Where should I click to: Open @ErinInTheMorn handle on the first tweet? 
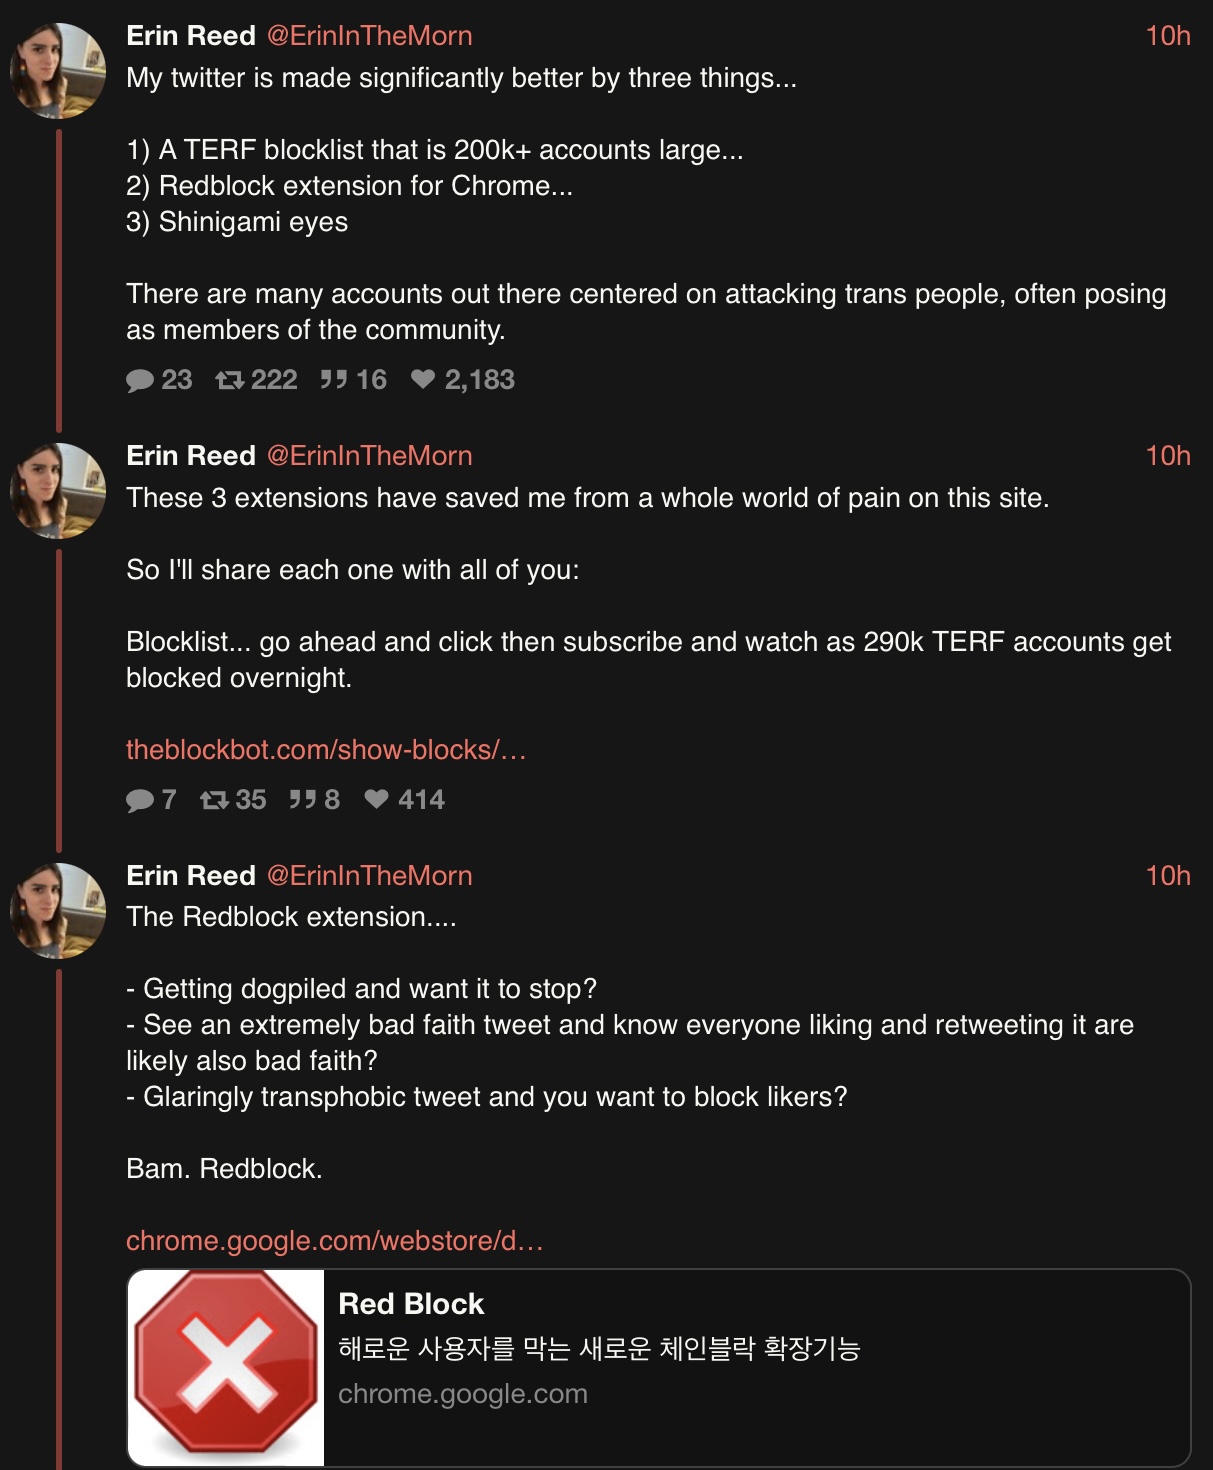click(369, 36)
